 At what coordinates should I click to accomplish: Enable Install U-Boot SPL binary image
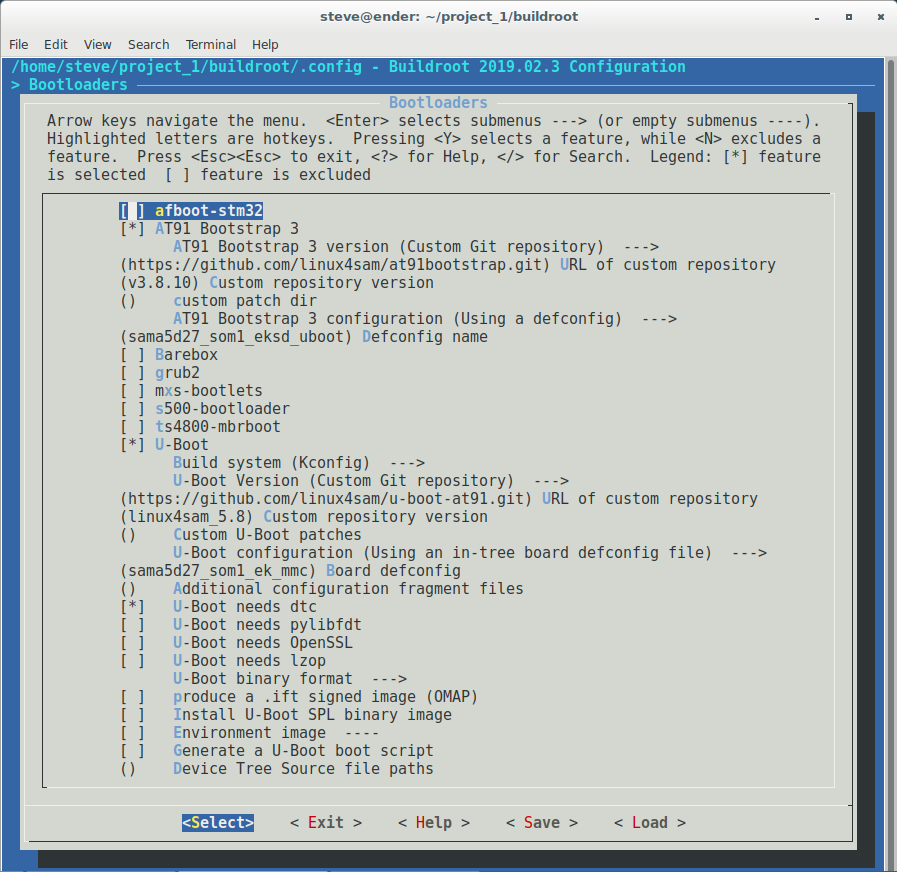tap(132, 715)
